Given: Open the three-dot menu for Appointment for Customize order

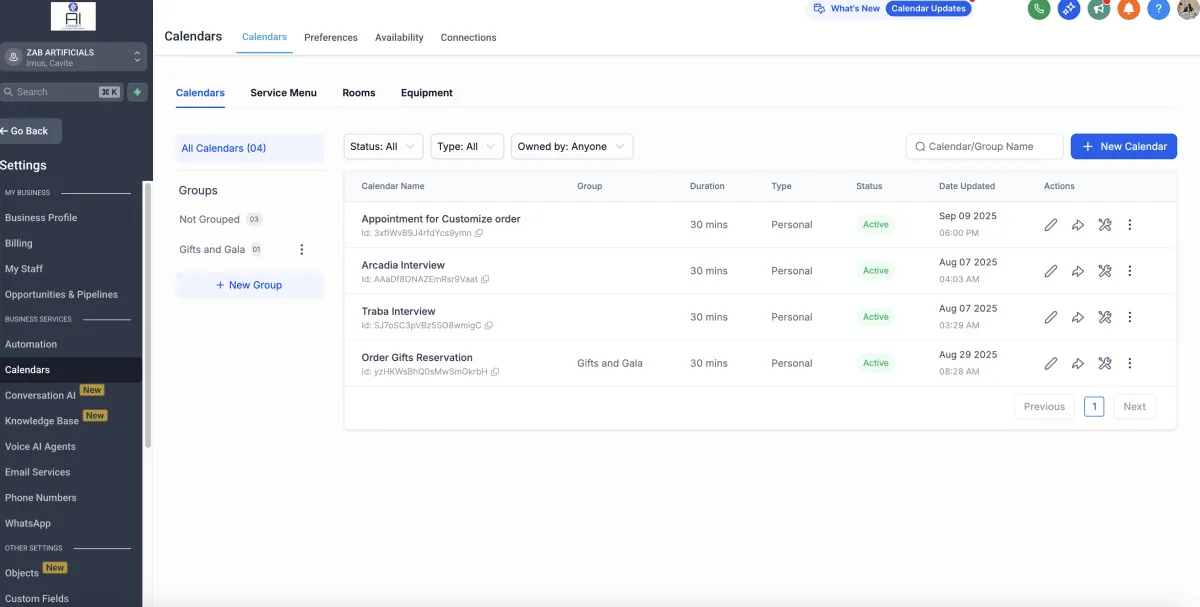Looking at the screenshot, I should pos(1130,225).
